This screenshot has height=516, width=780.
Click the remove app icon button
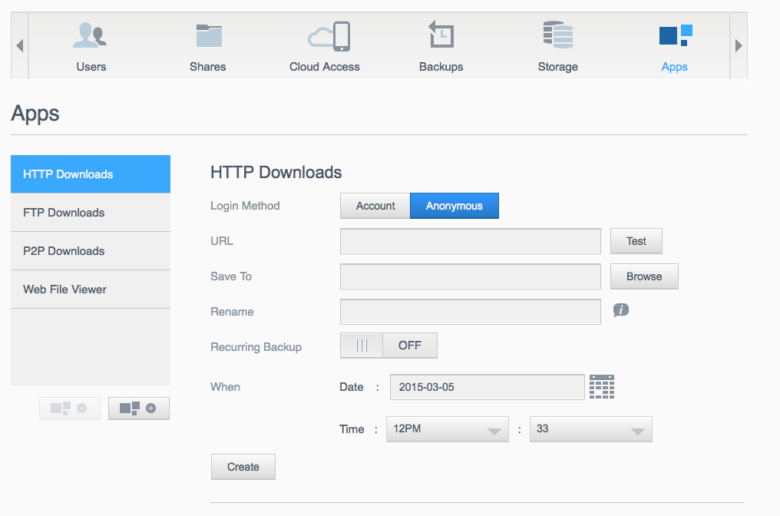[70, 409]
